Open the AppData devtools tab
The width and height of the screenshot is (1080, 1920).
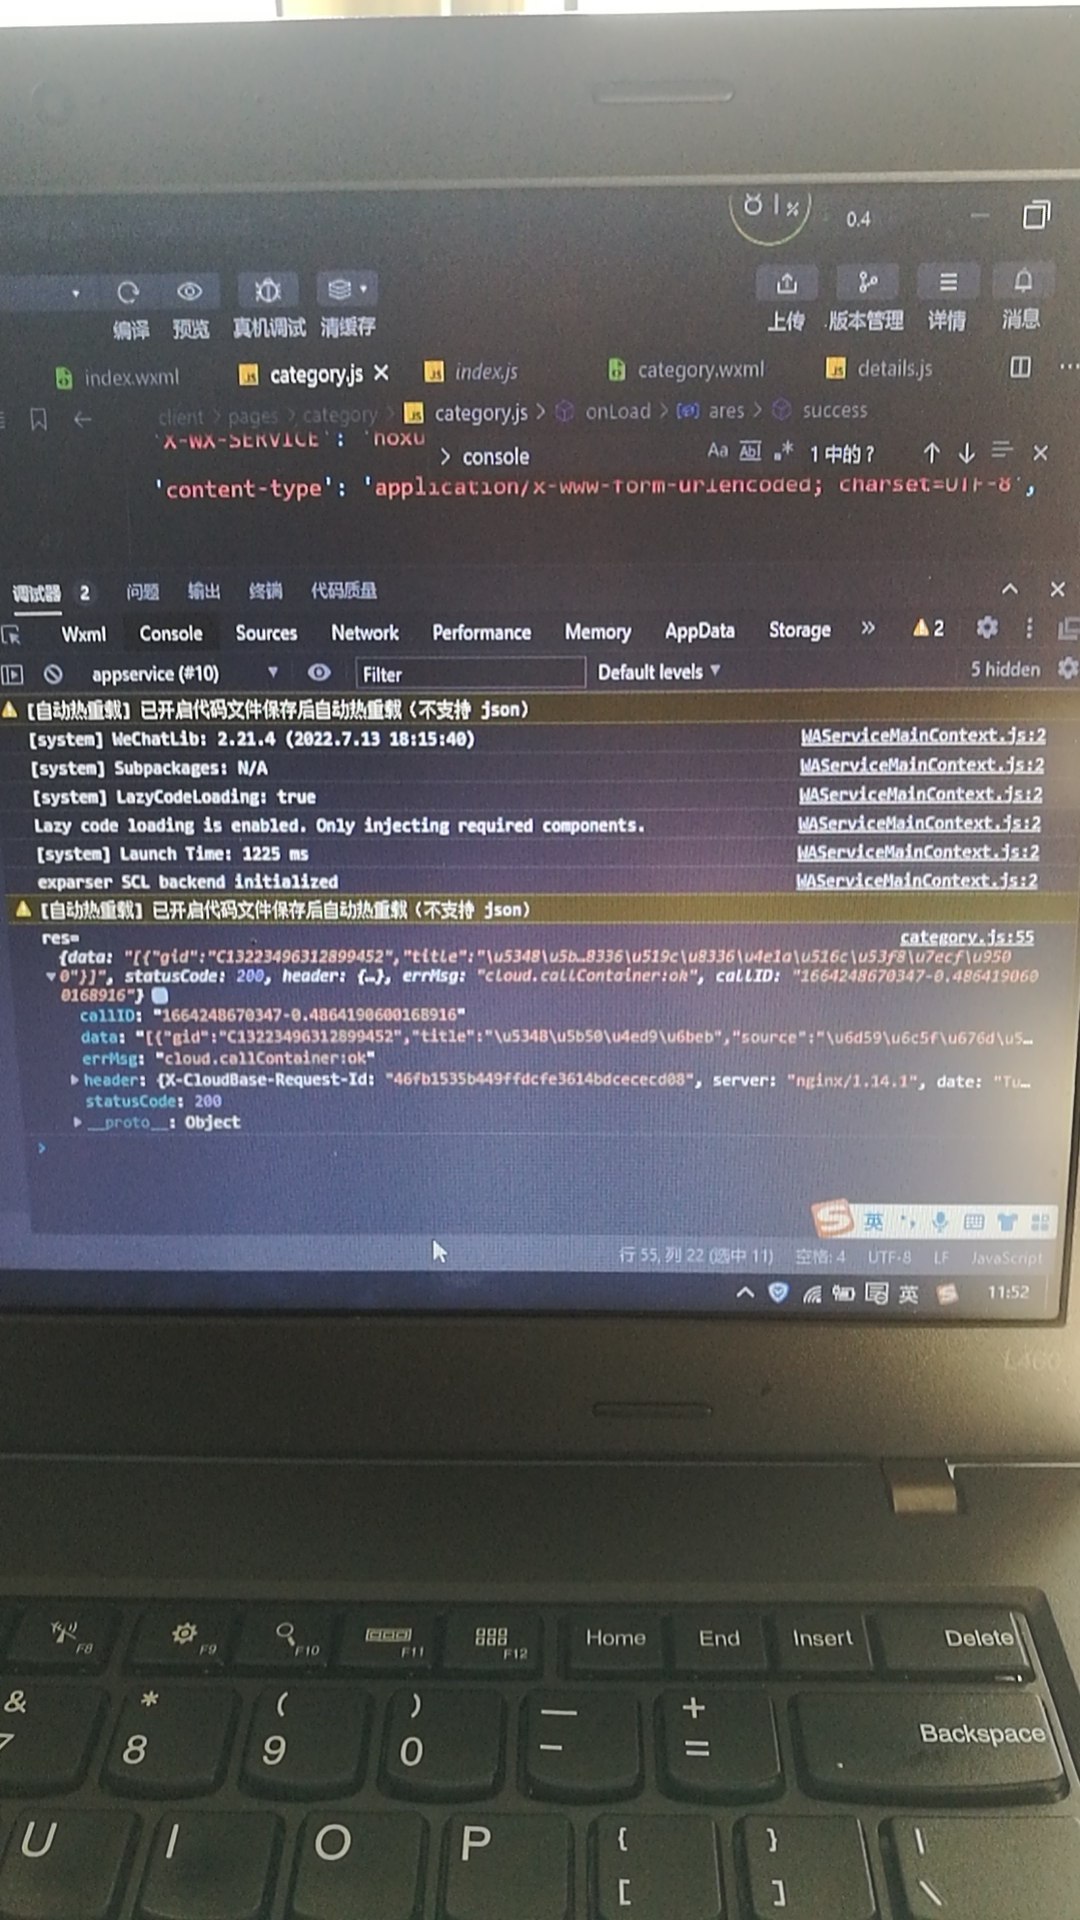pyautogui.click(x=700, y=631)
